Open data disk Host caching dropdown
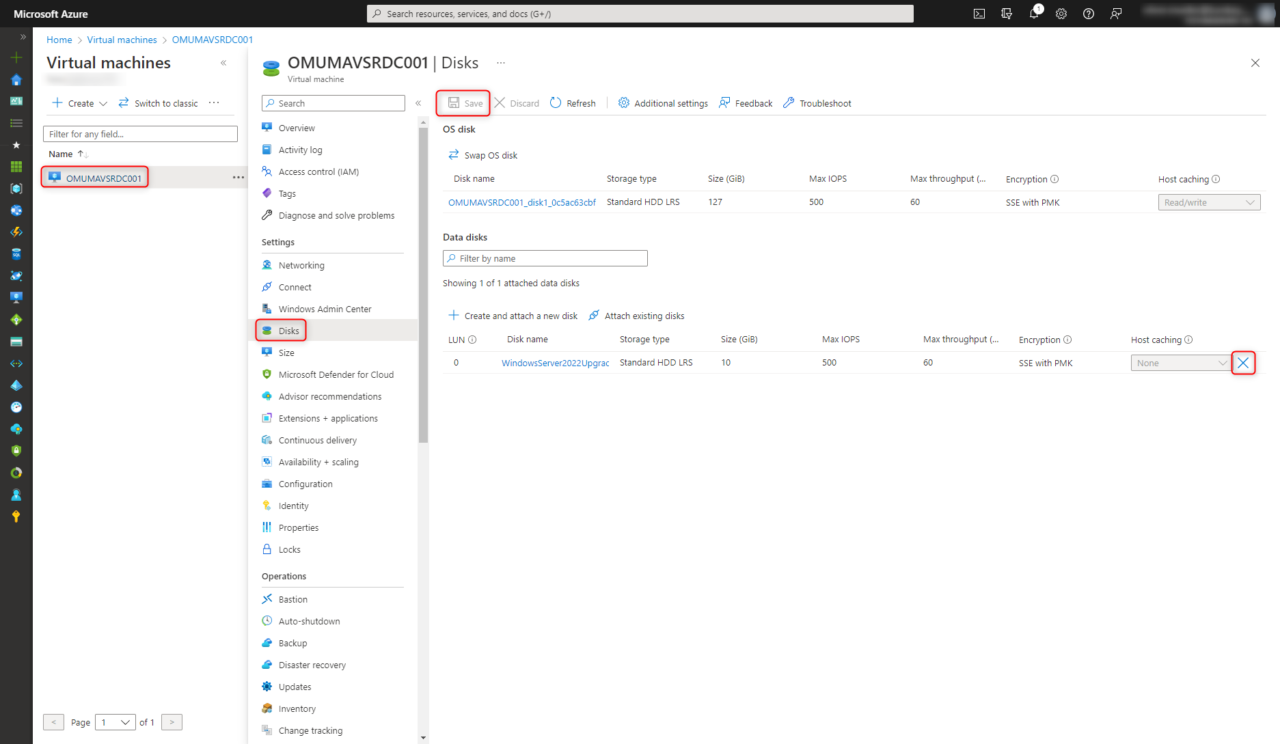This screenshot has height=744, width=1280. pyautogui.click(x=1181, y=363)
